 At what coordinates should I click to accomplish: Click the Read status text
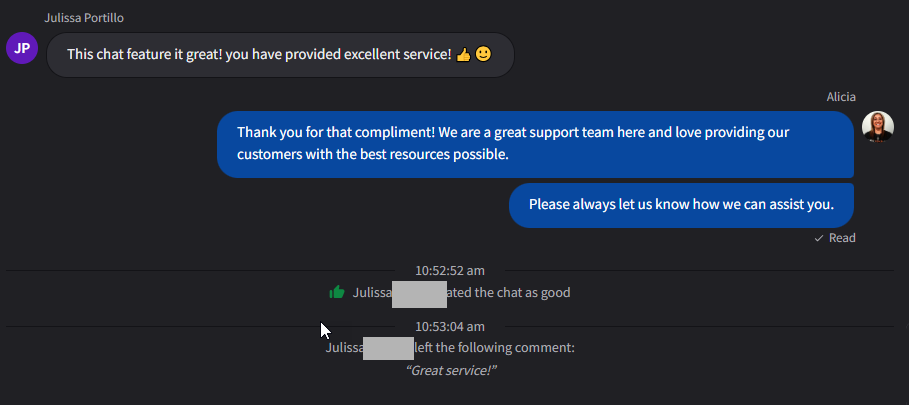(842, 238)
